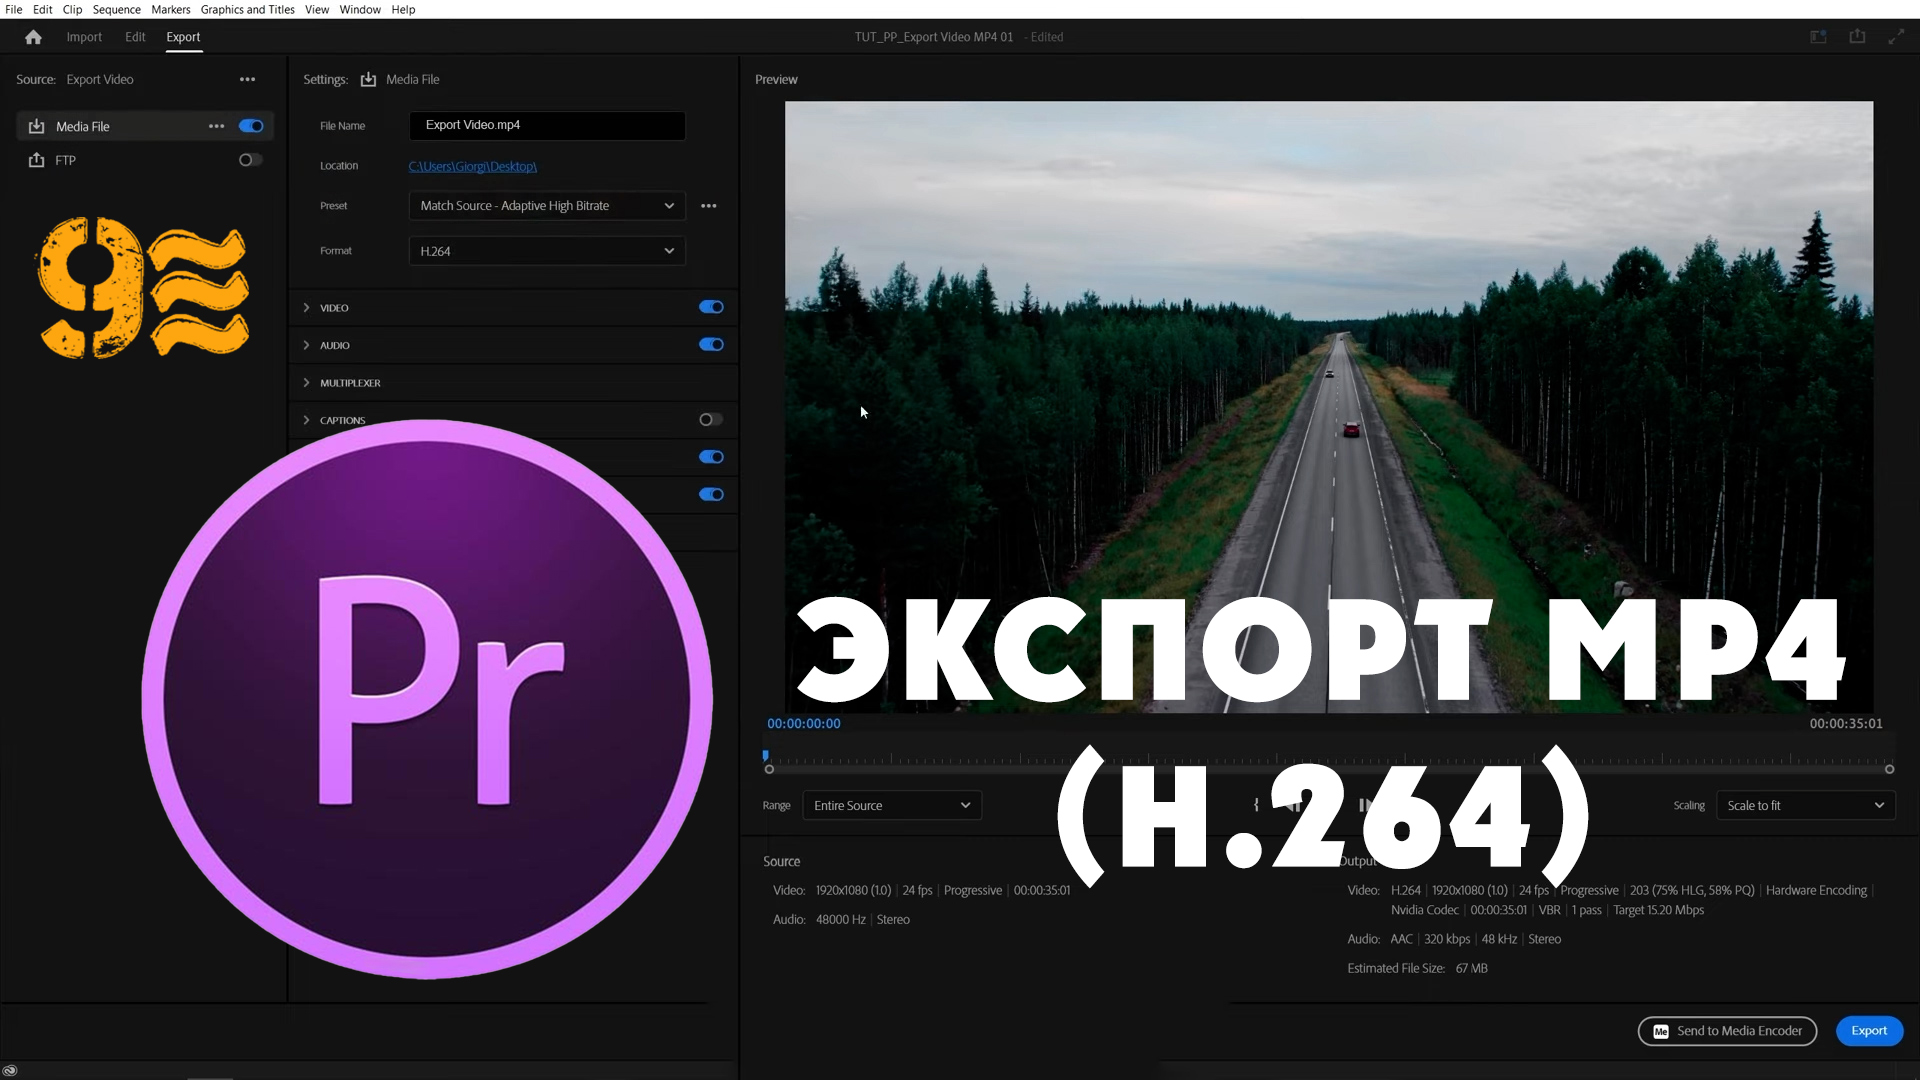Turn on the Captions toggle

710,420
